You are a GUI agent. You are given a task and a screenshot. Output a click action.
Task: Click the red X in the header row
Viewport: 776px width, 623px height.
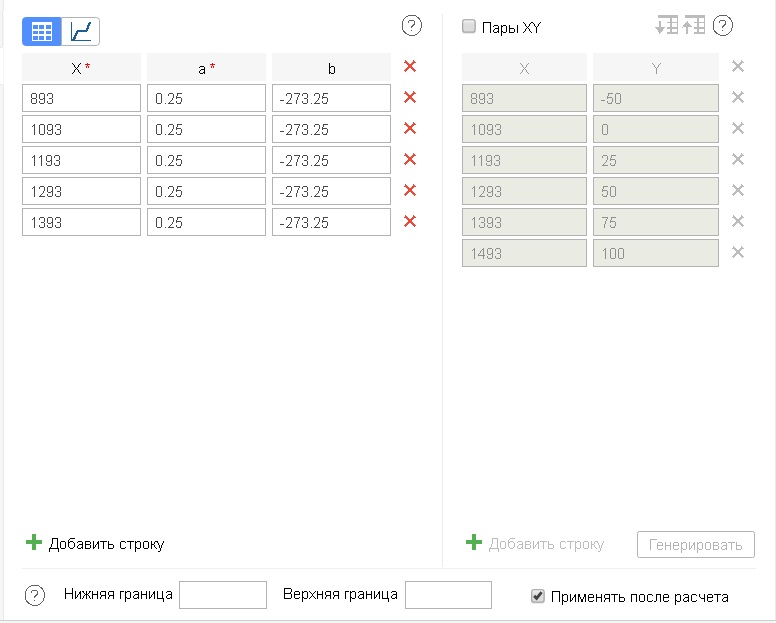point(409,67)
